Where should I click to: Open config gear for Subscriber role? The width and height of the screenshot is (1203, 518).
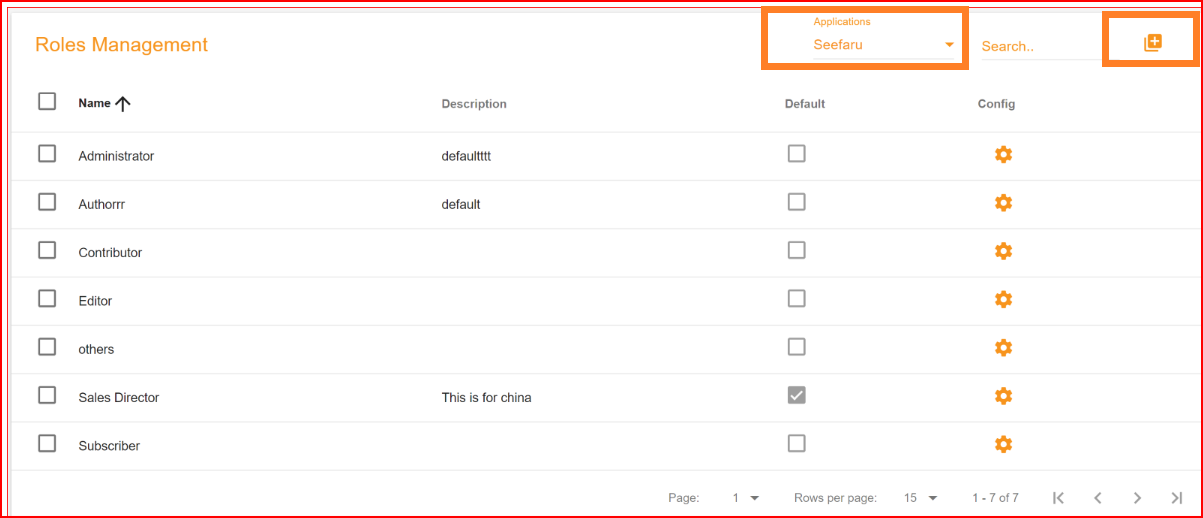pyautogui.click(x=1004, y=444)
